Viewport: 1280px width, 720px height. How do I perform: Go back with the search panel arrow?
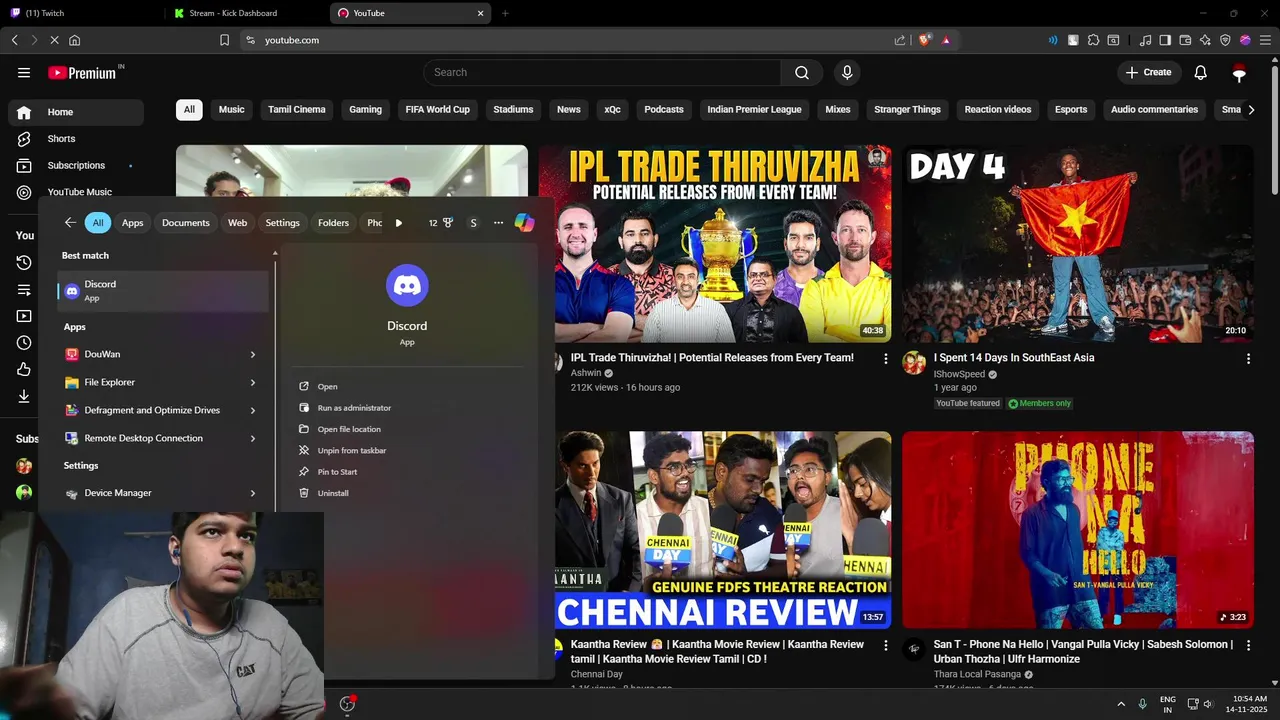69,223
